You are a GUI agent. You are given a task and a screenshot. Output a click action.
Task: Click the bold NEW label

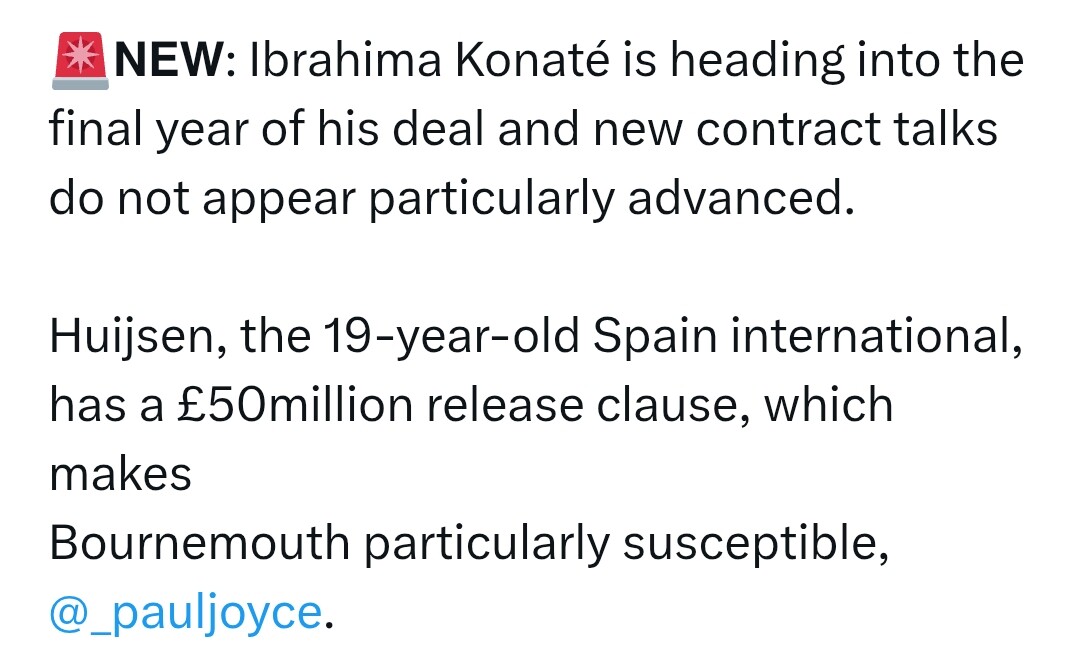(x=169, y=60)
